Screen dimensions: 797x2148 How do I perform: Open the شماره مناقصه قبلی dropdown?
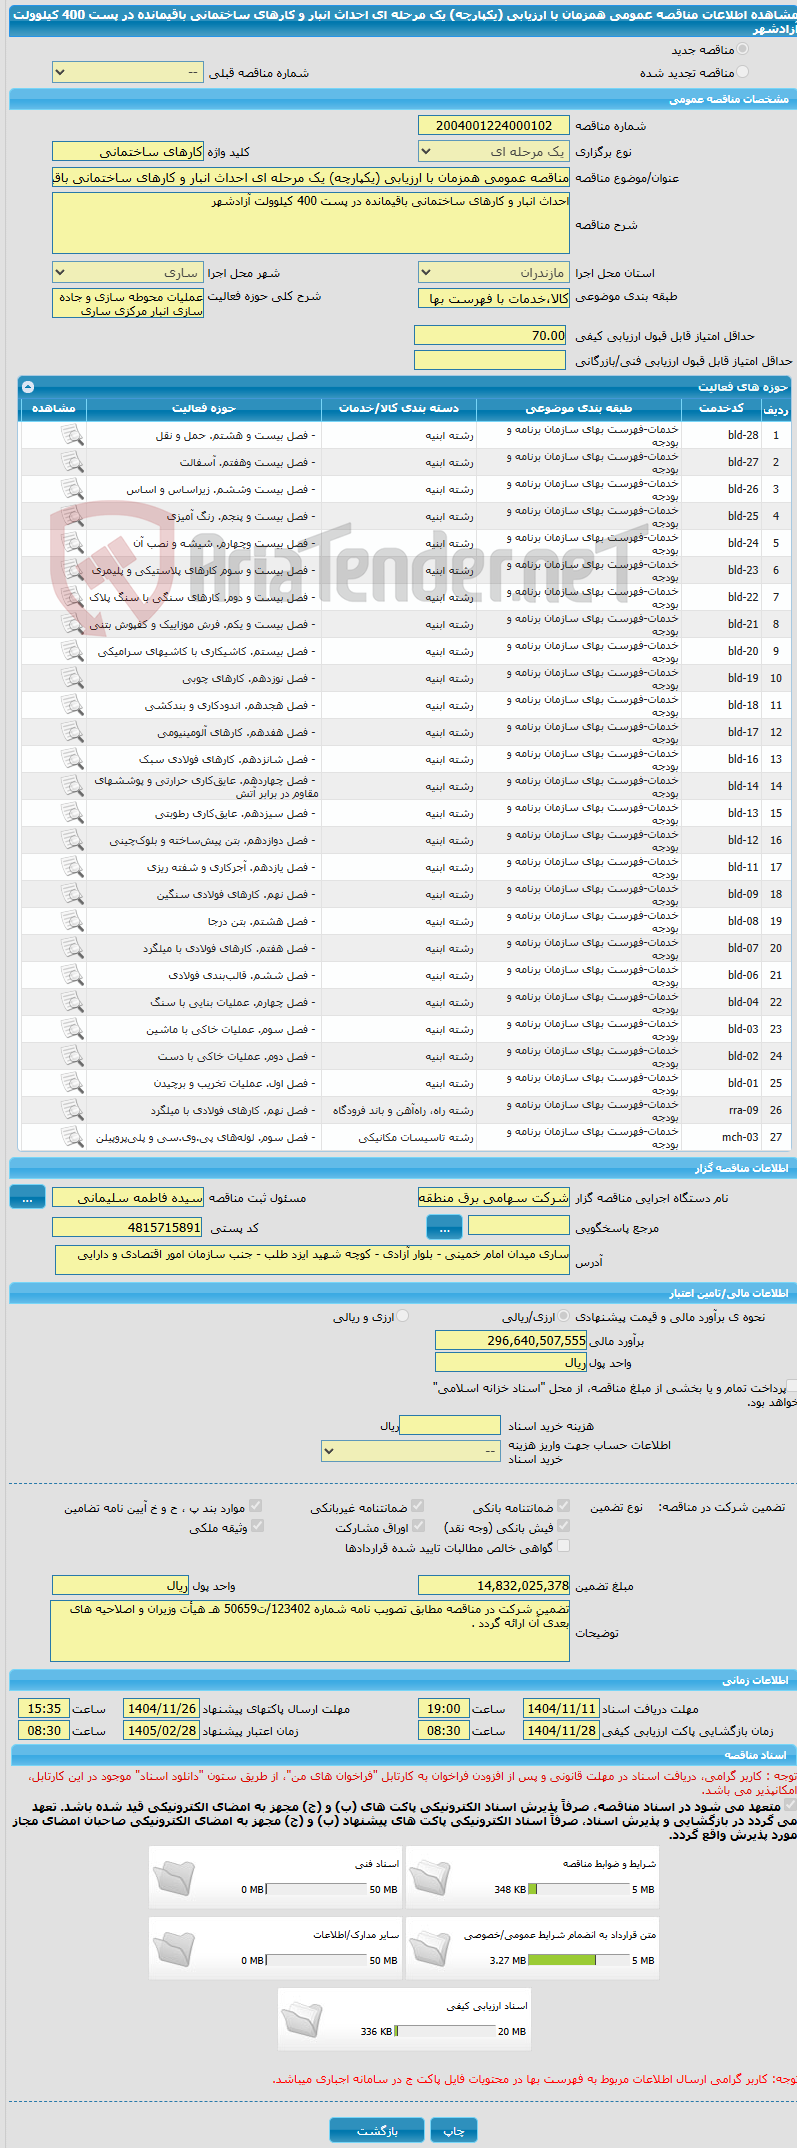tap(128, 73)
